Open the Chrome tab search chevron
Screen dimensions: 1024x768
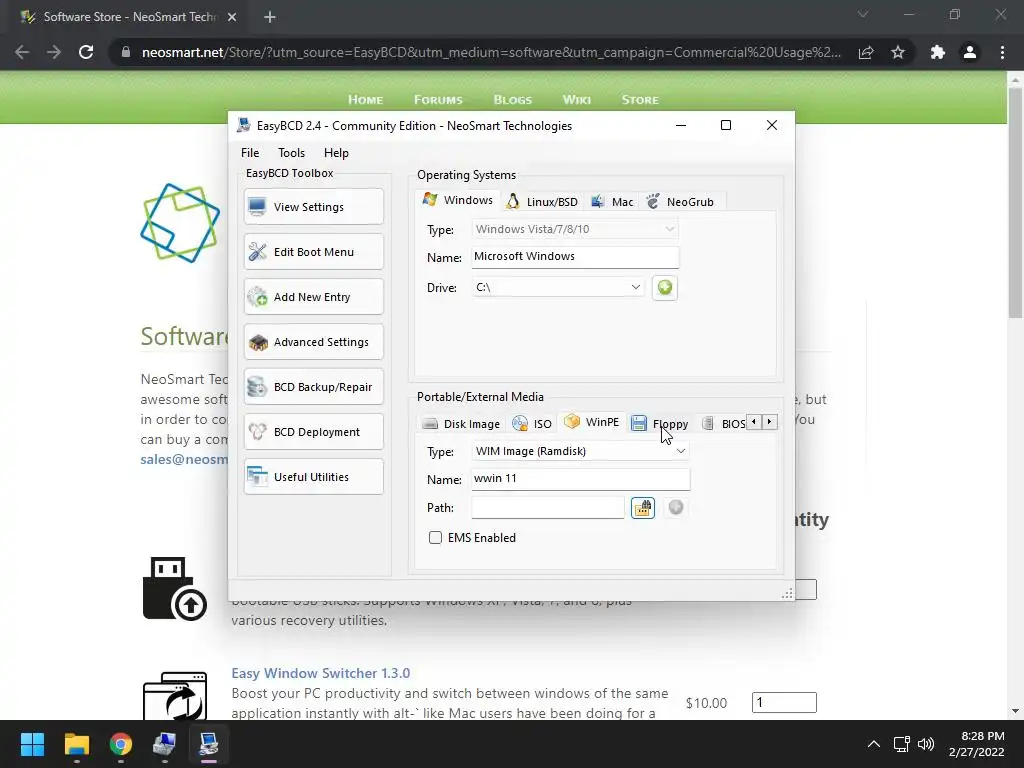pyautogui.click(x=863, y=14)
